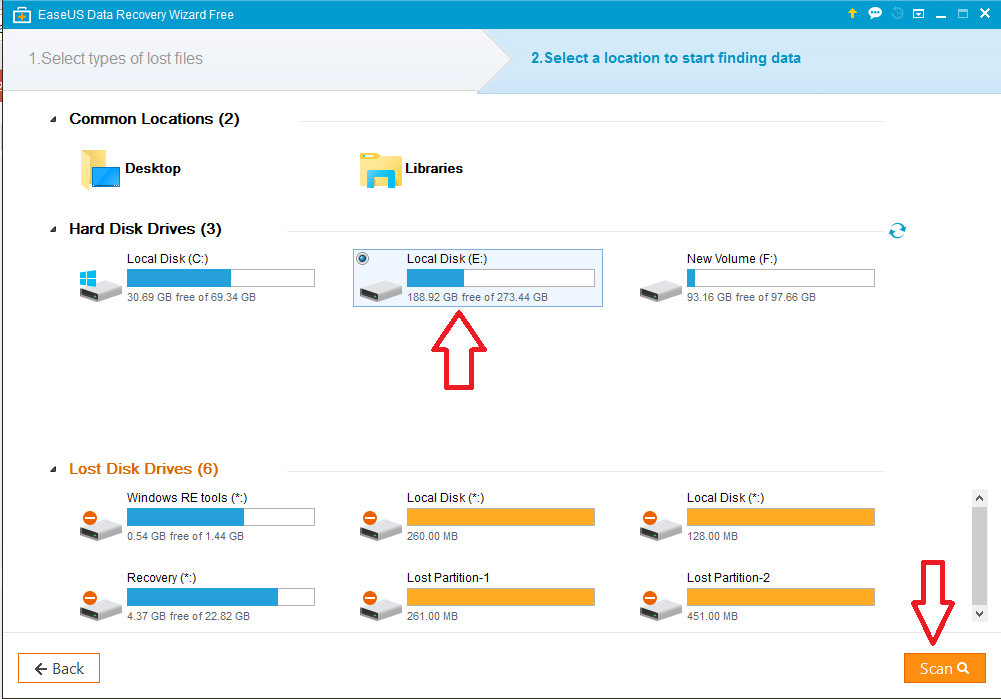The height and width of the screenshot is (699, 1001).
Task: Click "0.54 GB free of 1.44 GB" text
Action: 185,537
